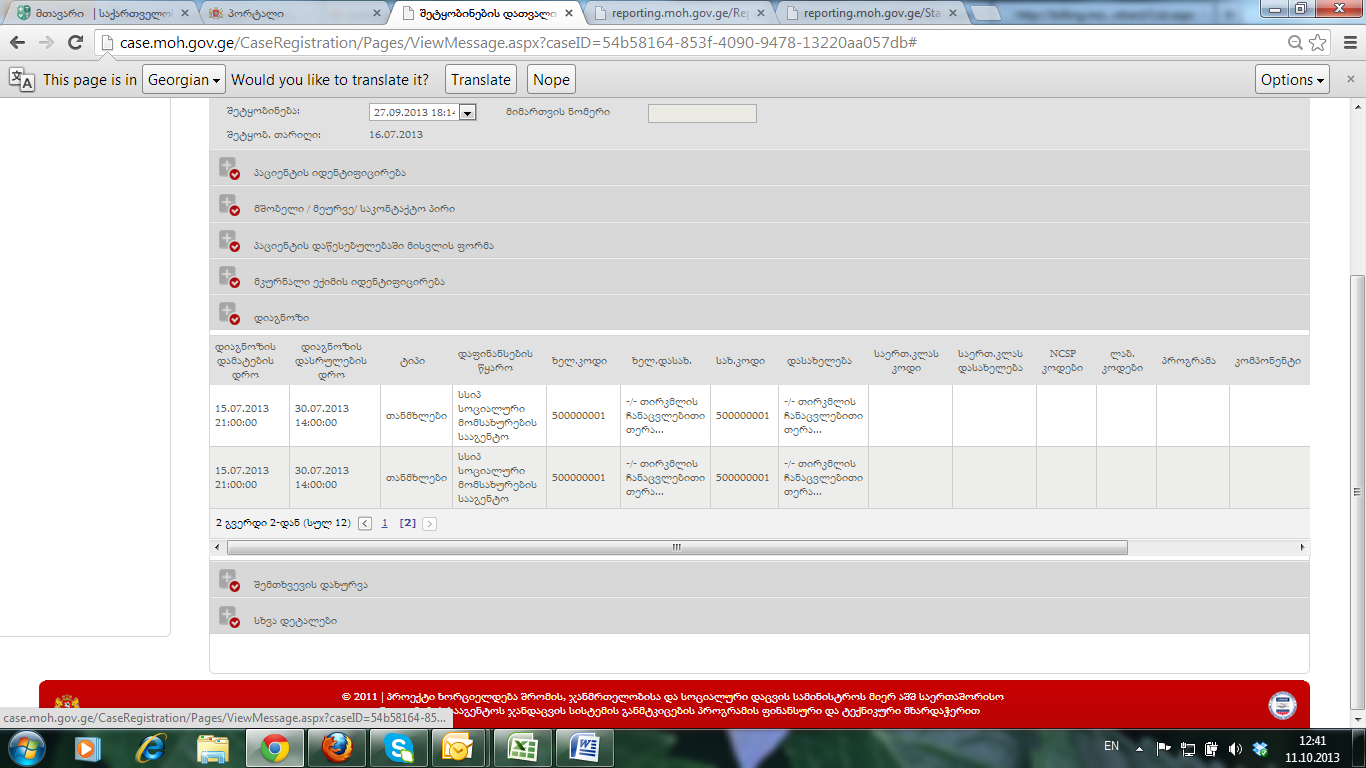Viewport: 1366px width, 768px height.
Task: Click page 1 link in pager
Action: (x=385, y=523)
